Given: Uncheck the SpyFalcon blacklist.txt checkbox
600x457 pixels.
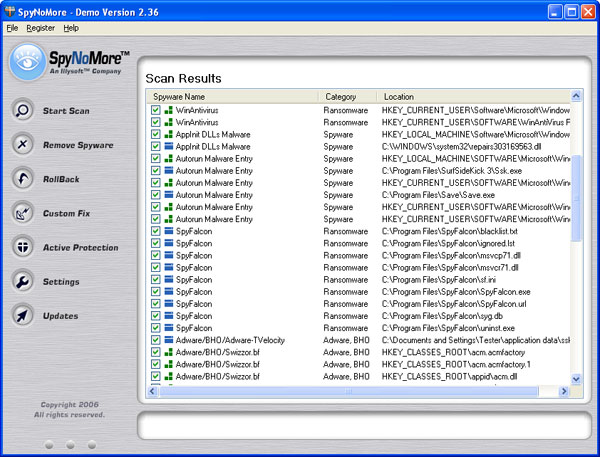Looking at the screenshot, I should coord(155,231).
